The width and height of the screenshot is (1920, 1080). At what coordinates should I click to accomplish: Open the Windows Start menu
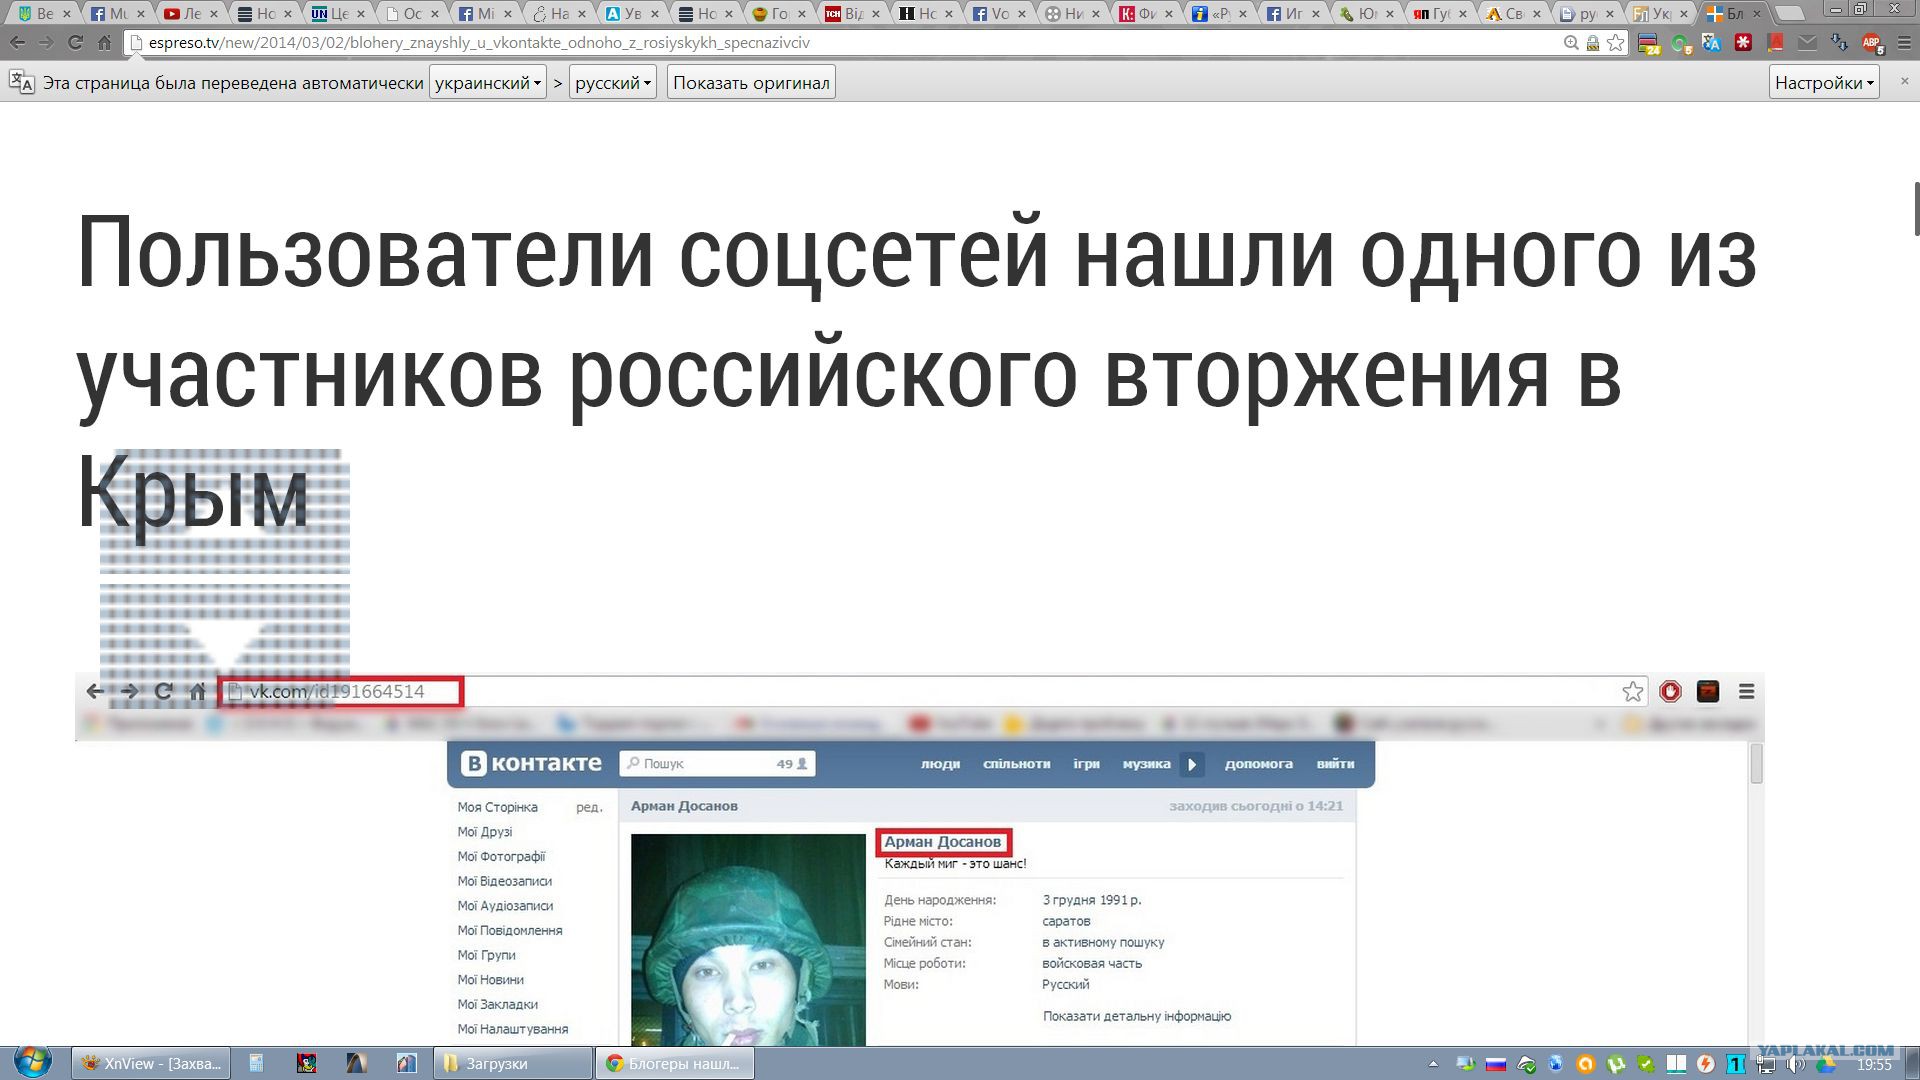pyautogui.click(x=32, y=1062)
